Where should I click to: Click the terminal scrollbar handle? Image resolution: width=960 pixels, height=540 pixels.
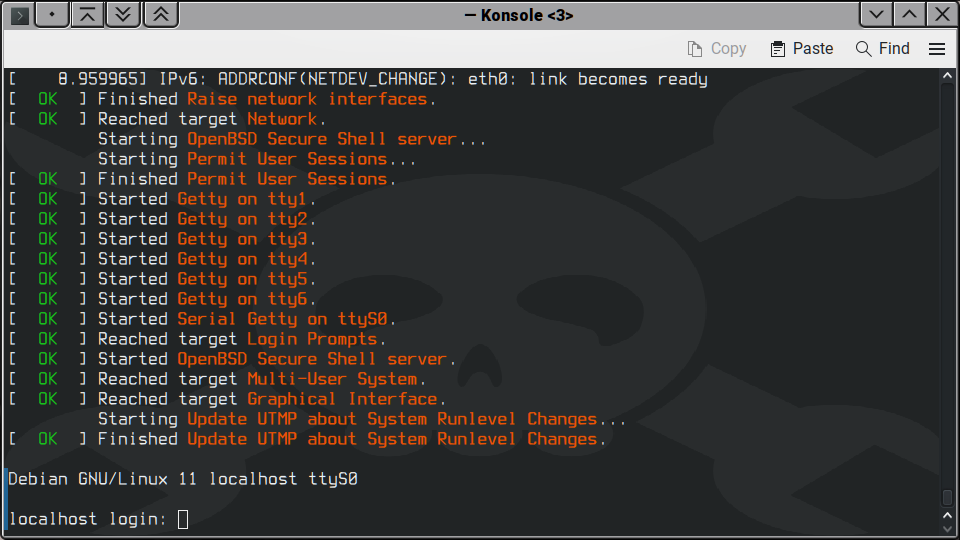coord(948,496)
